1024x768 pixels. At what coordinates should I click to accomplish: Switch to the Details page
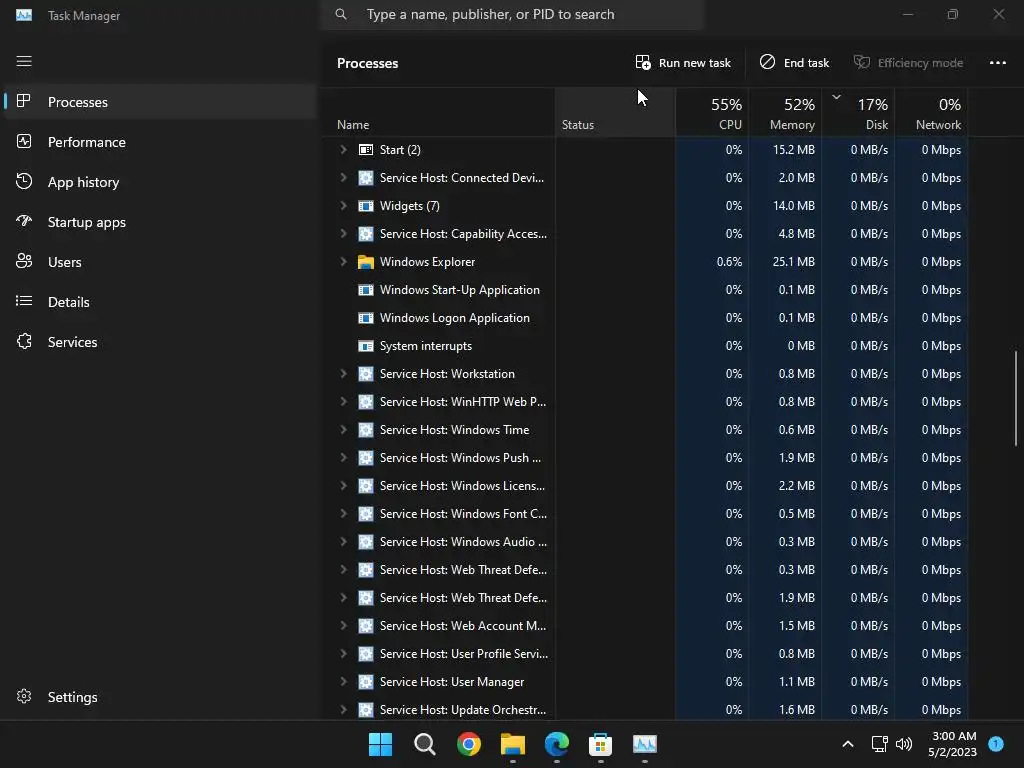(159, 302)
